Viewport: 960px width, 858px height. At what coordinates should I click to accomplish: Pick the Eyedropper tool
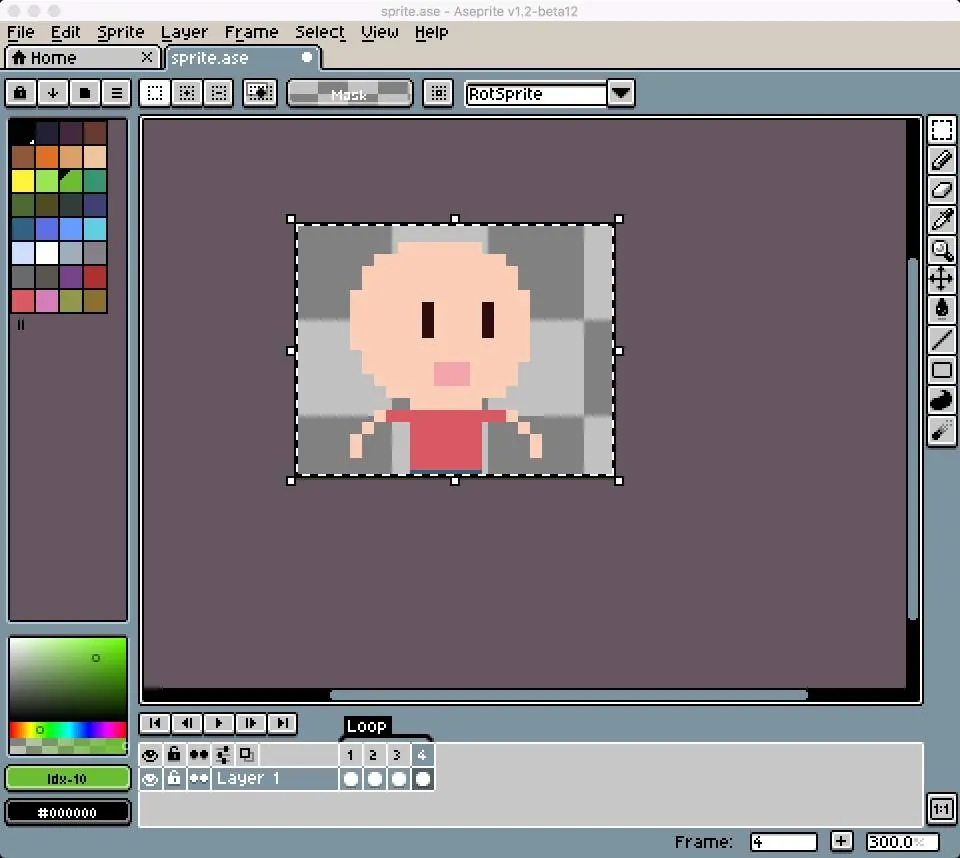(942, 219)
